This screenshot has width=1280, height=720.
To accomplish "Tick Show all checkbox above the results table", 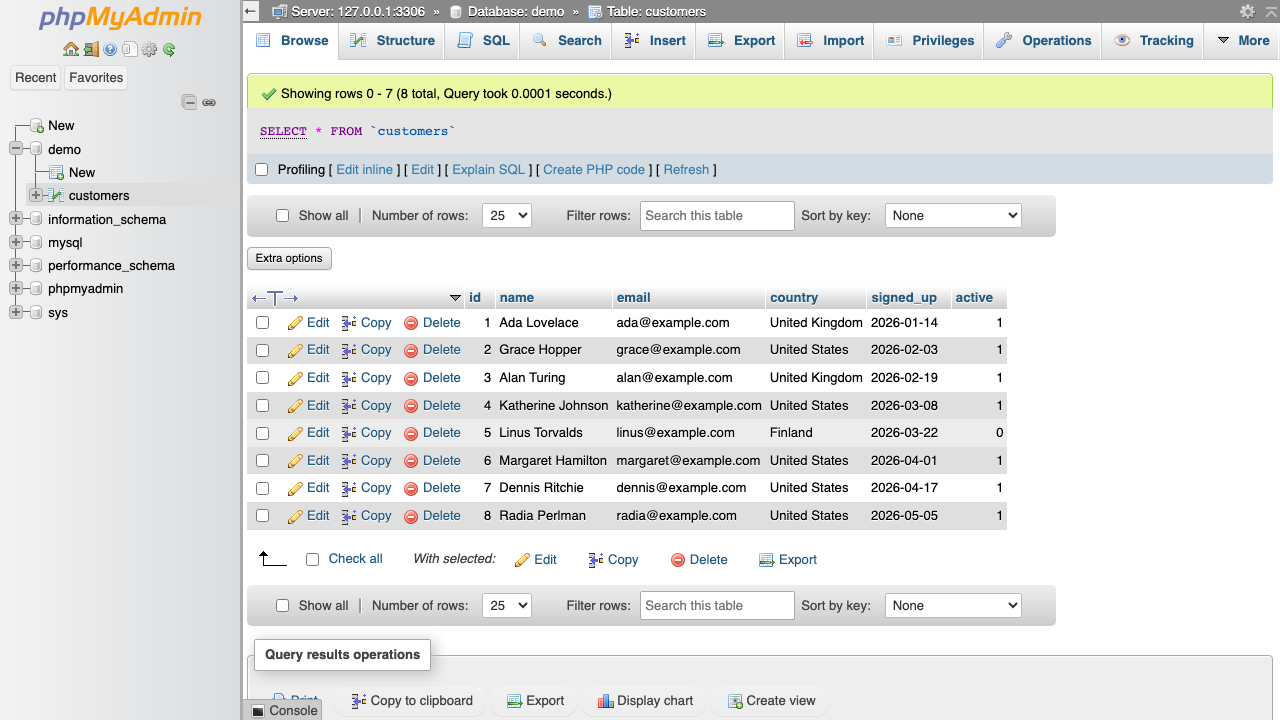I will click(x=282, y=216).
